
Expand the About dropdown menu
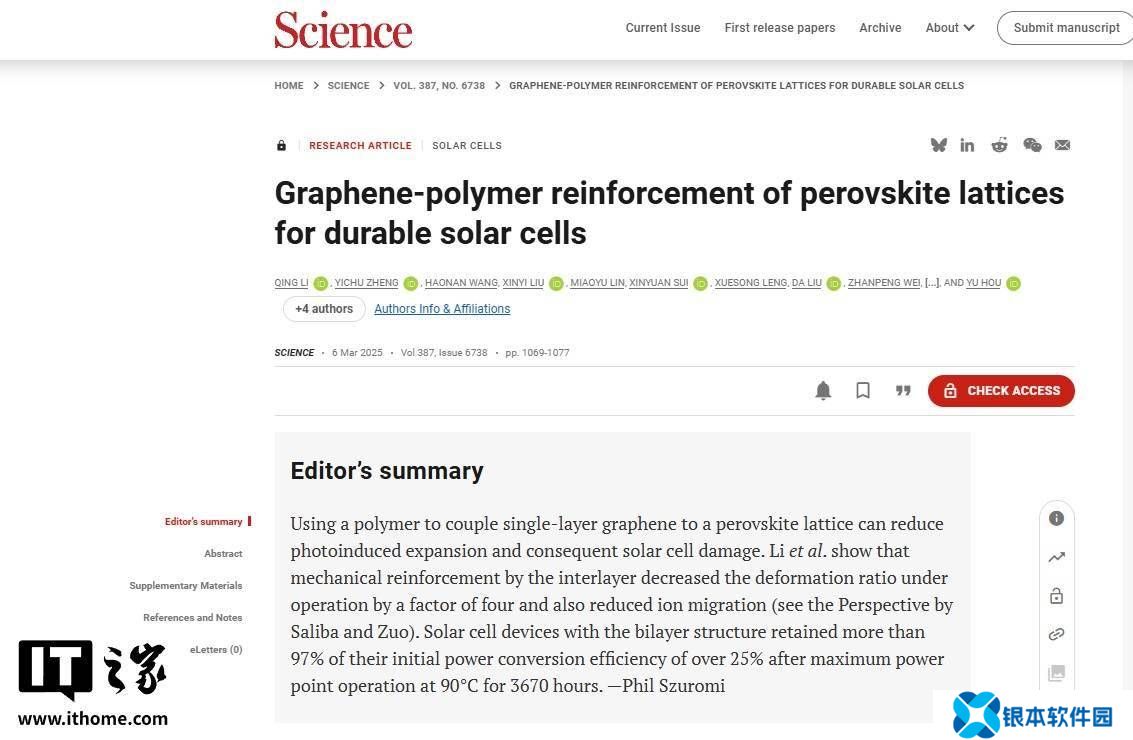[949, 28]
